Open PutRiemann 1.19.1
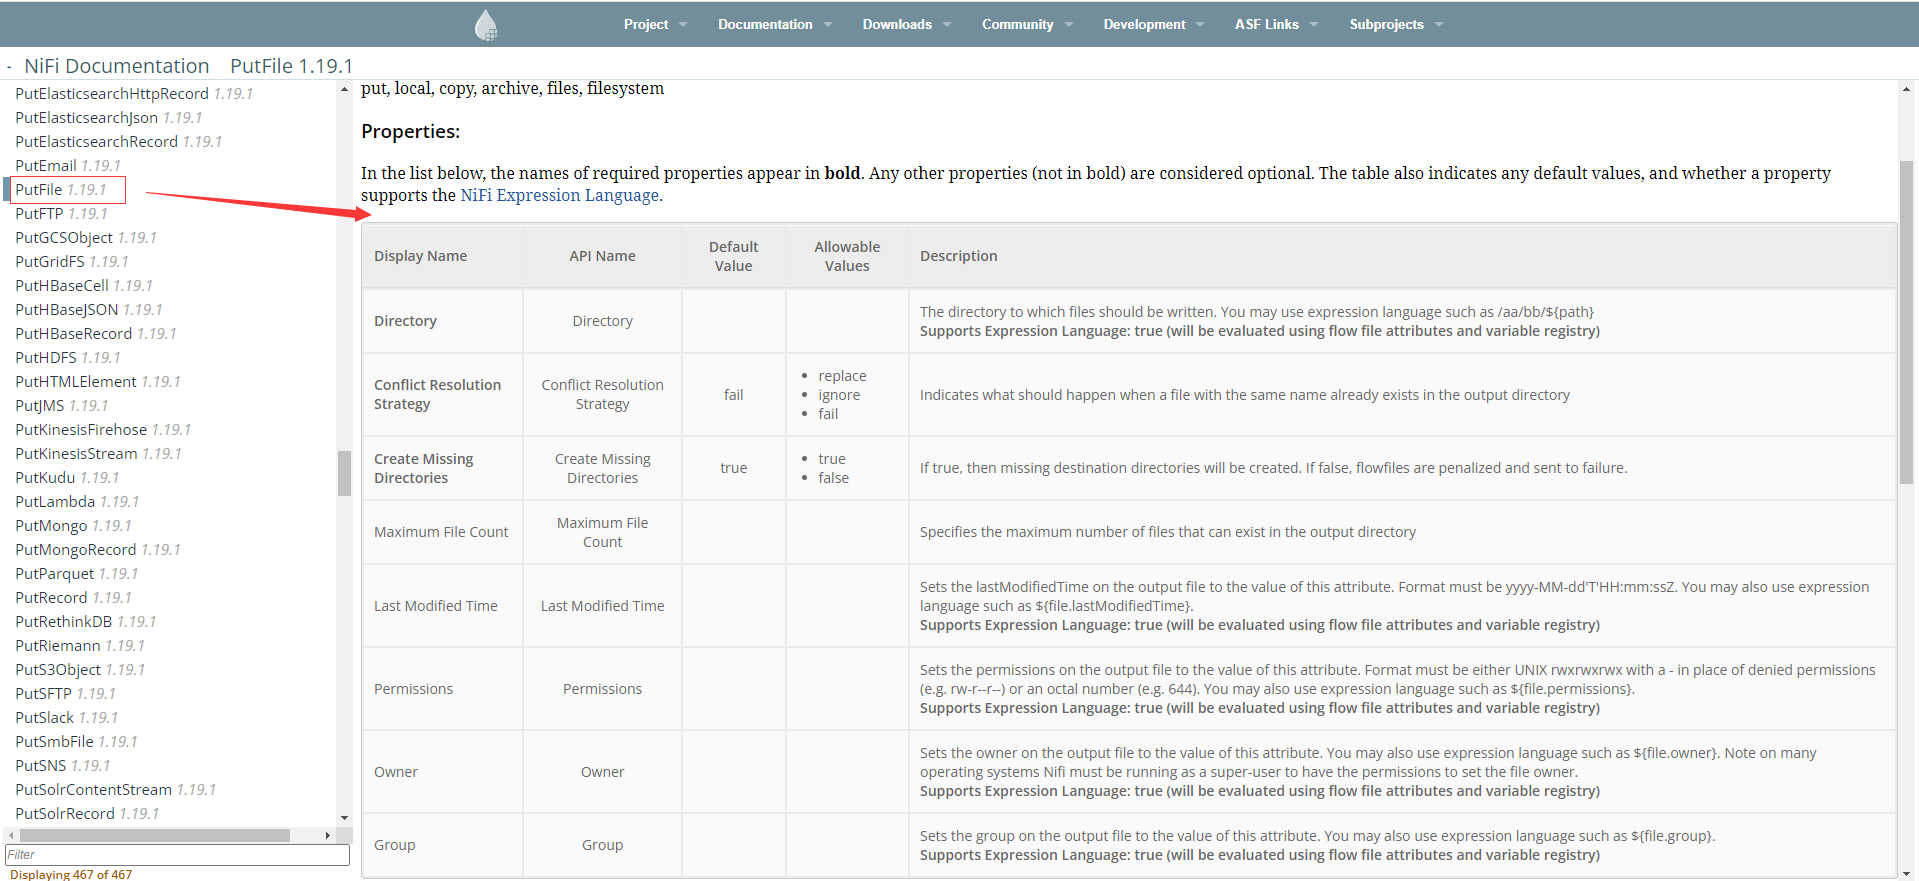Viewport: 1919px width, 881px height. 80,646
